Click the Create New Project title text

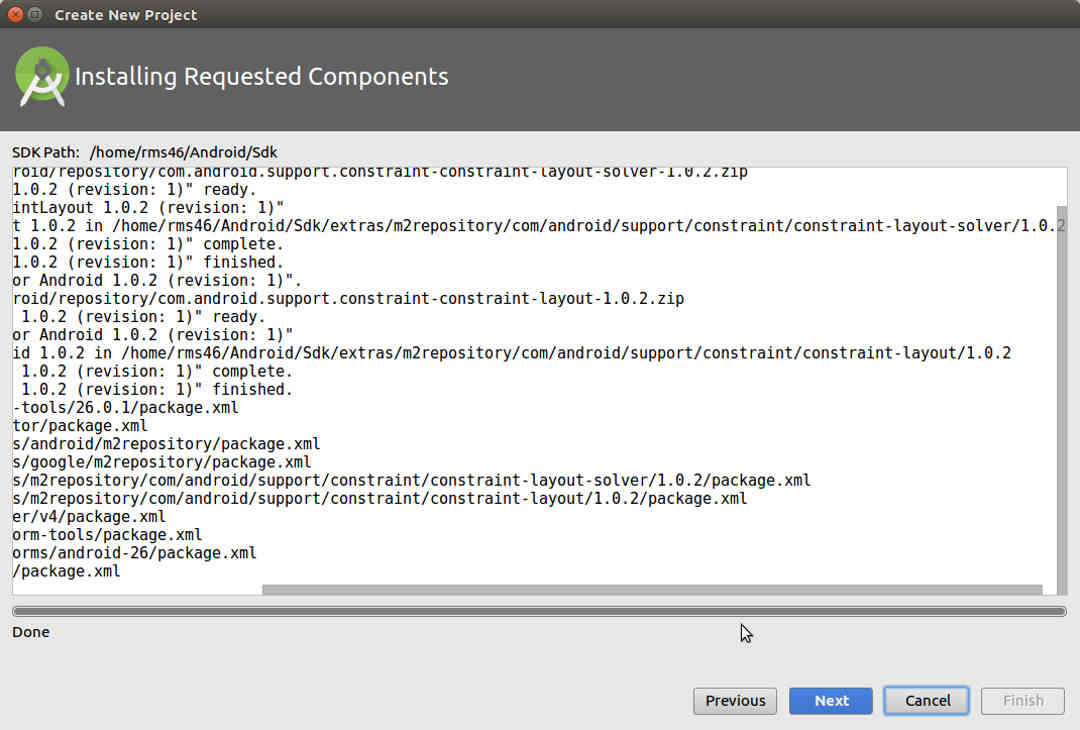tap(126, 14)
